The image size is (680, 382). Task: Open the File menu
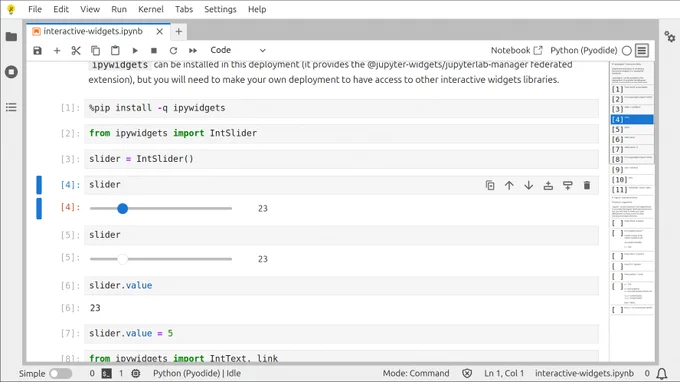[x=35, y=9]
